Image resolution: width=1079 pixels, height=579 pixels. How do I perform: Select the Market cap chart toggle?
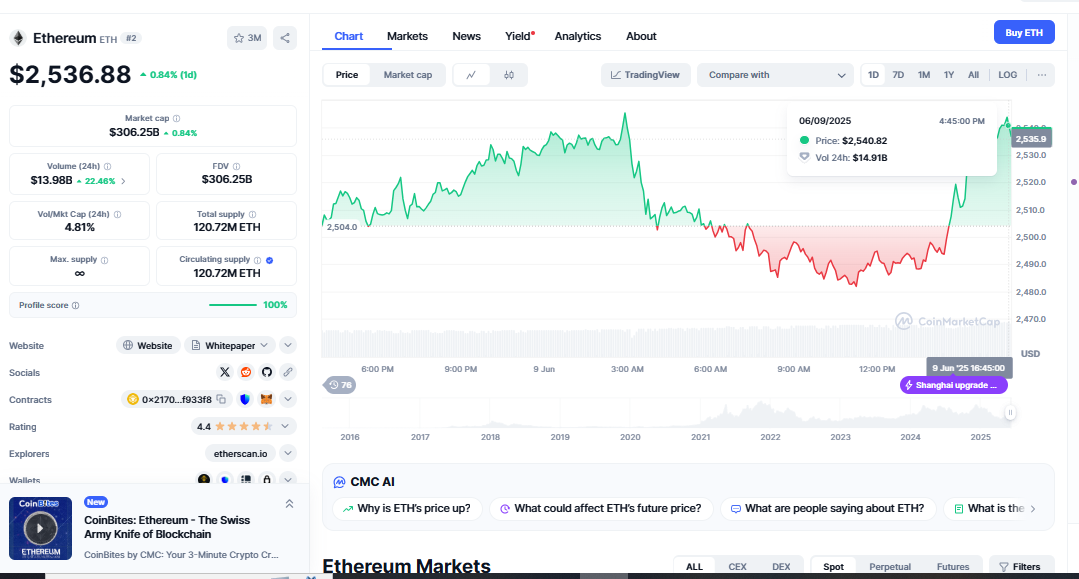click(408, 75)
